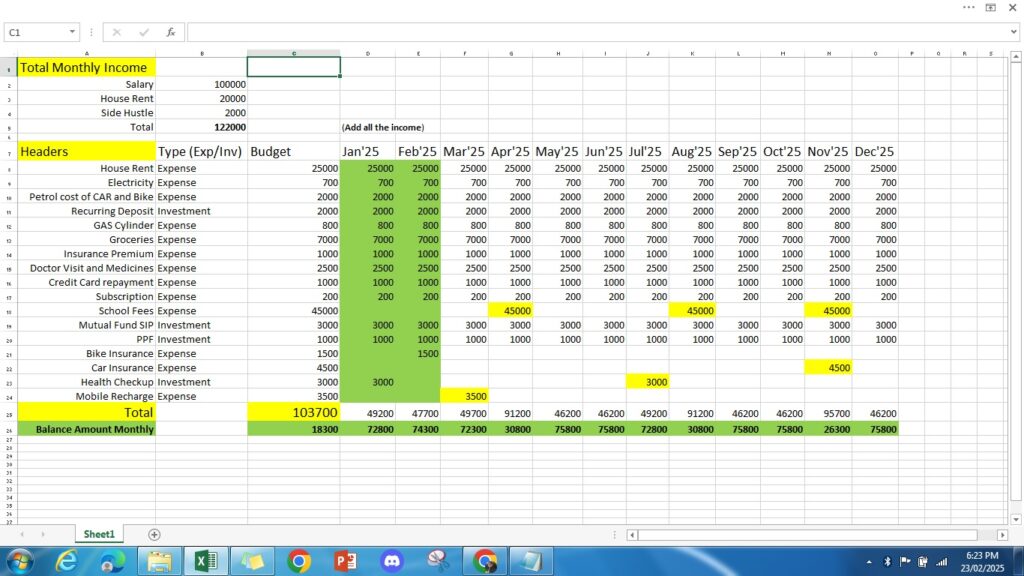Click the Windows Start button
The width and height of the screenshot is (1024, 576).
click(x=20, y=561)
